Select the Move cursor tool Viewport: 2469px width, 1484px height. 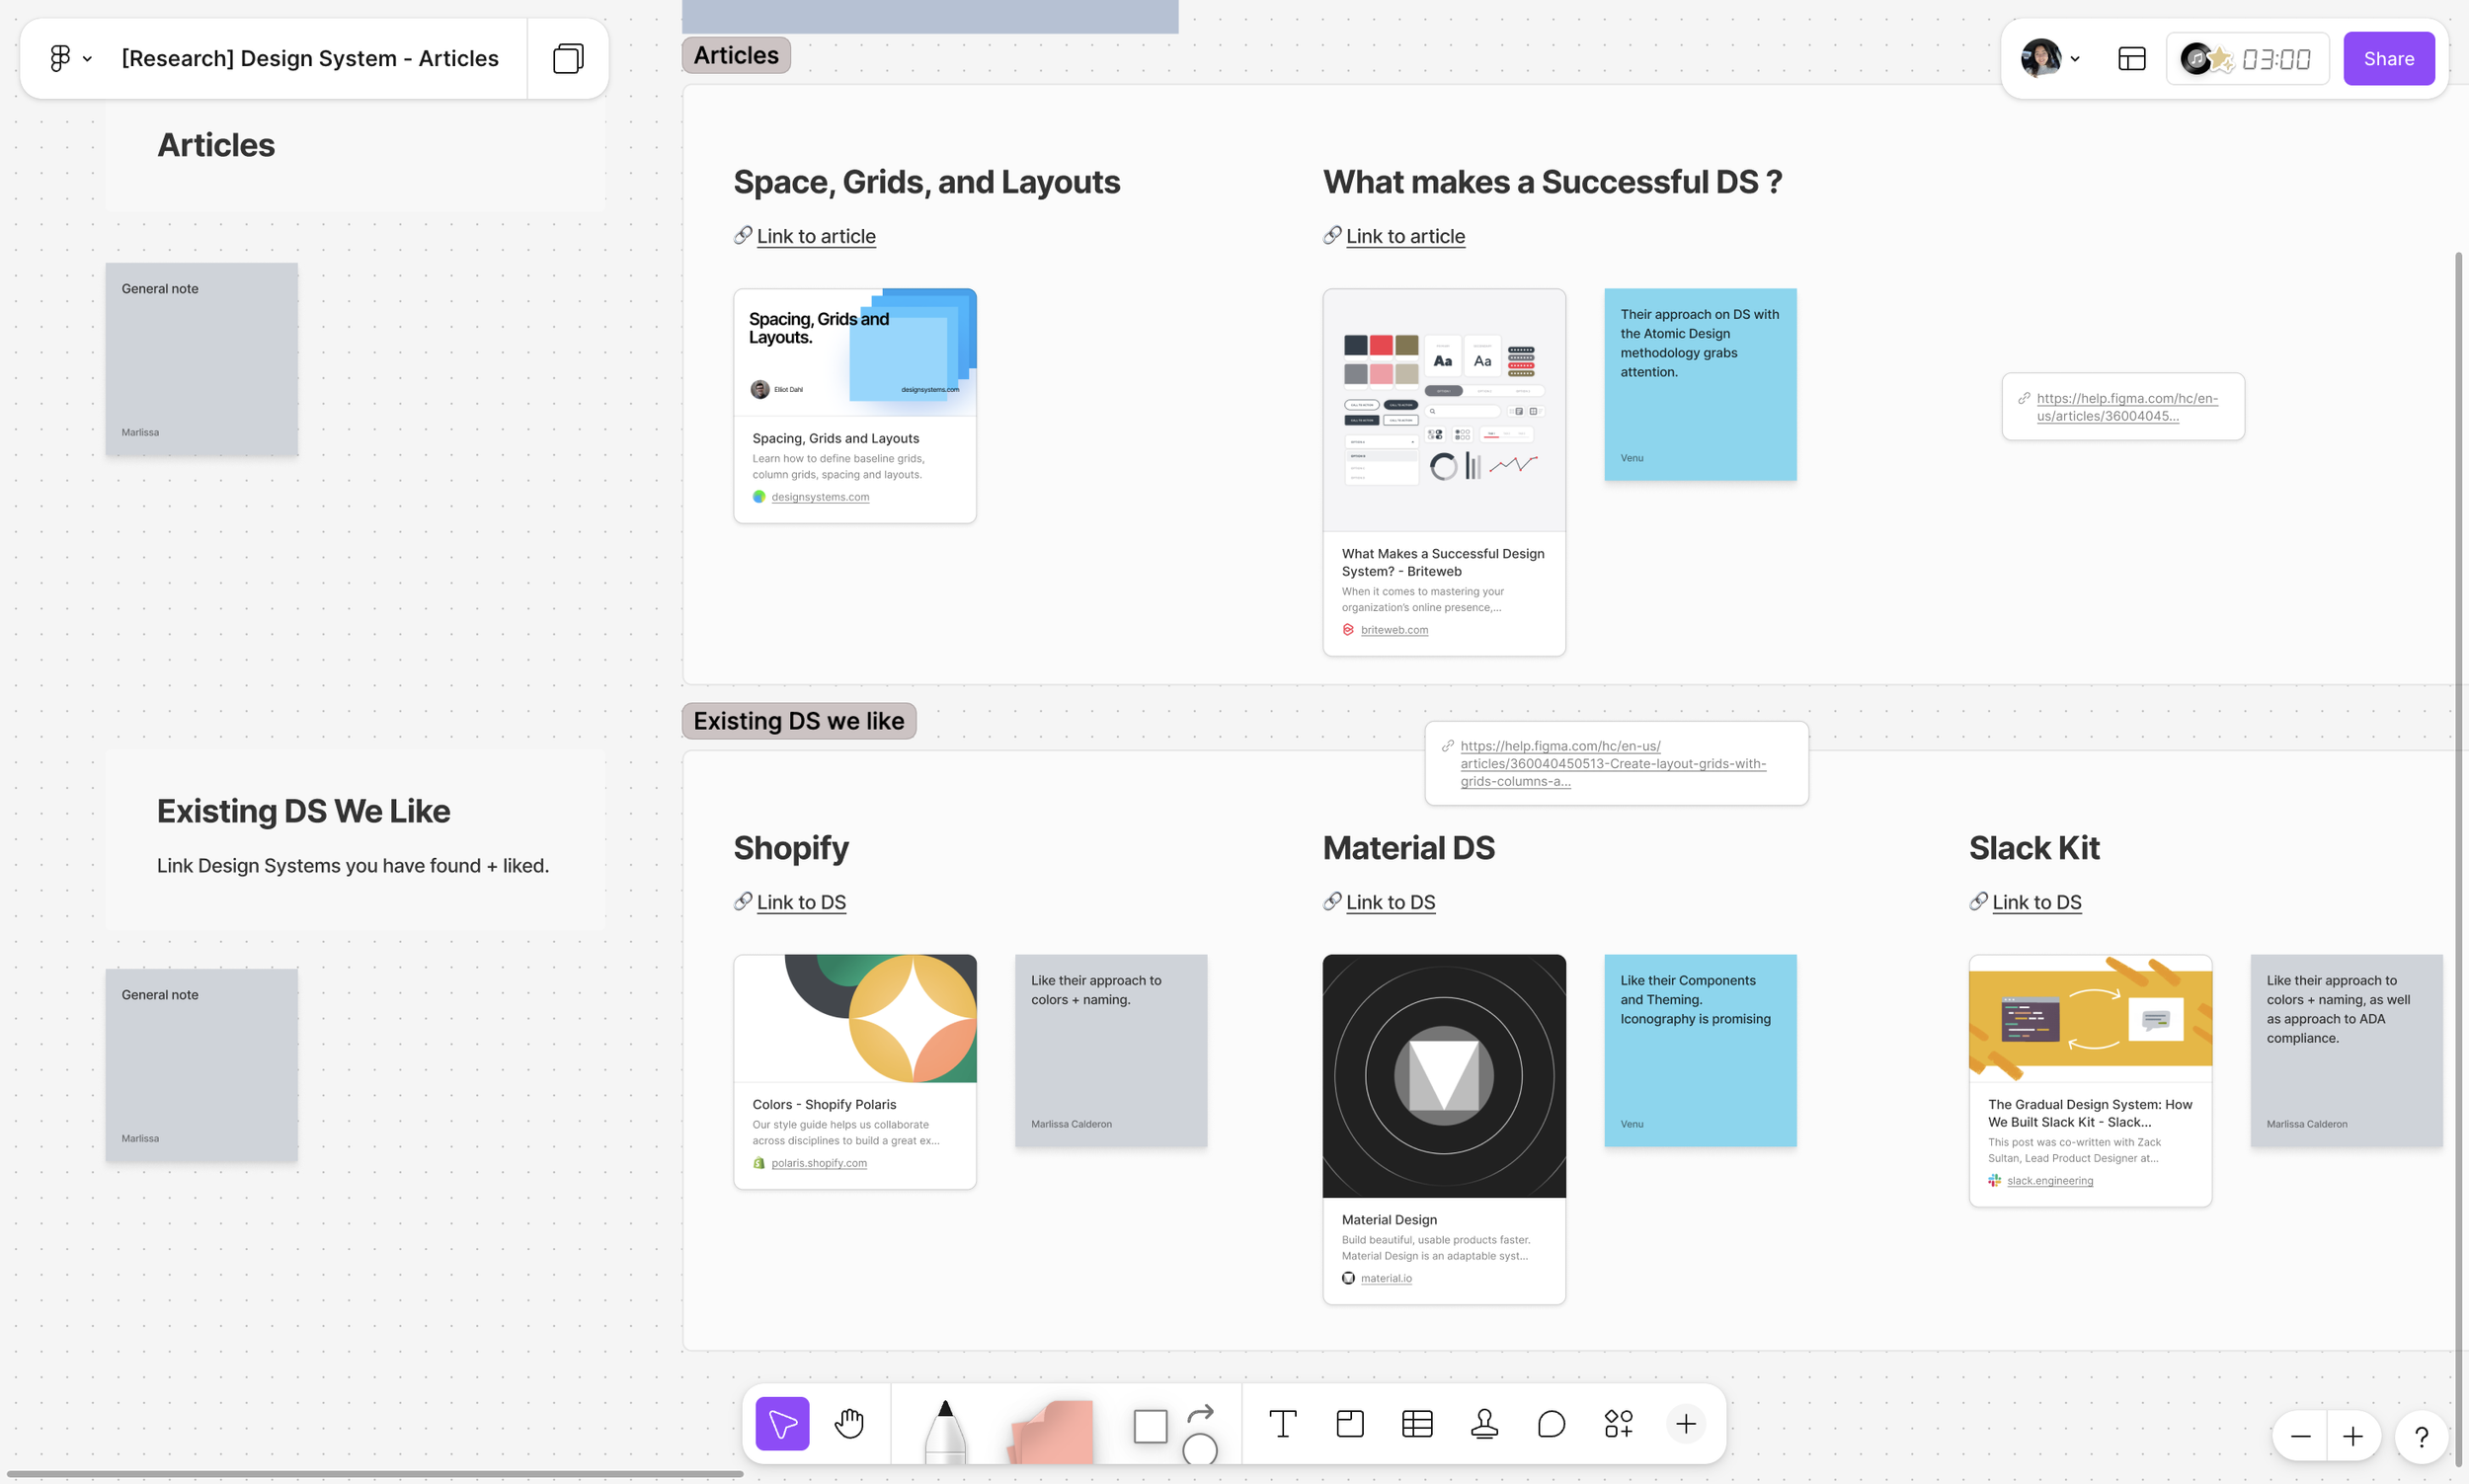click(782, 1422)
